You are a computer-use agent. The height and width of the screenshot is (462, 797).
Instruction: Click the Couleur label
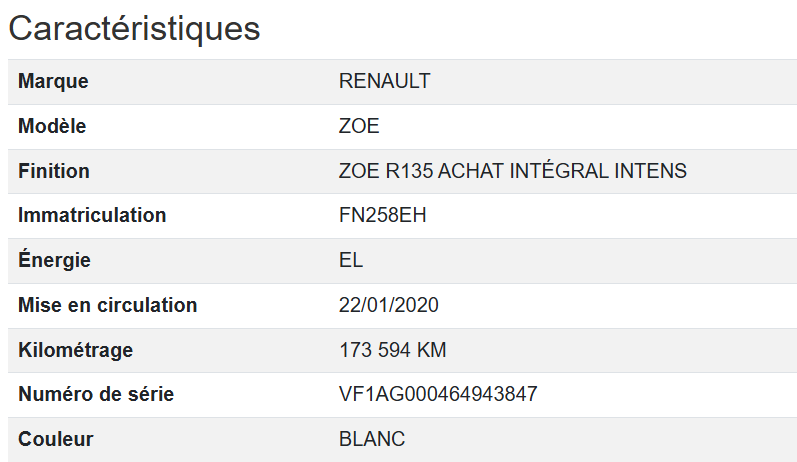pos(55,439)
